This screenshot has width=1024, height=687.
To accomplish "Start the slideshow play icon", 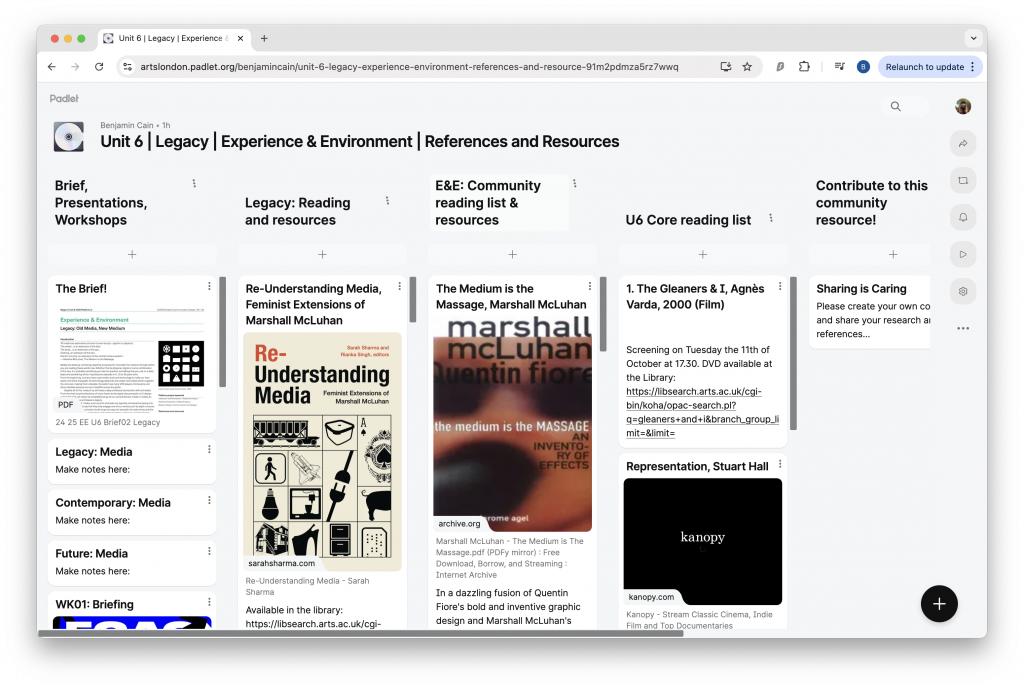I will (x=963, y=254).
